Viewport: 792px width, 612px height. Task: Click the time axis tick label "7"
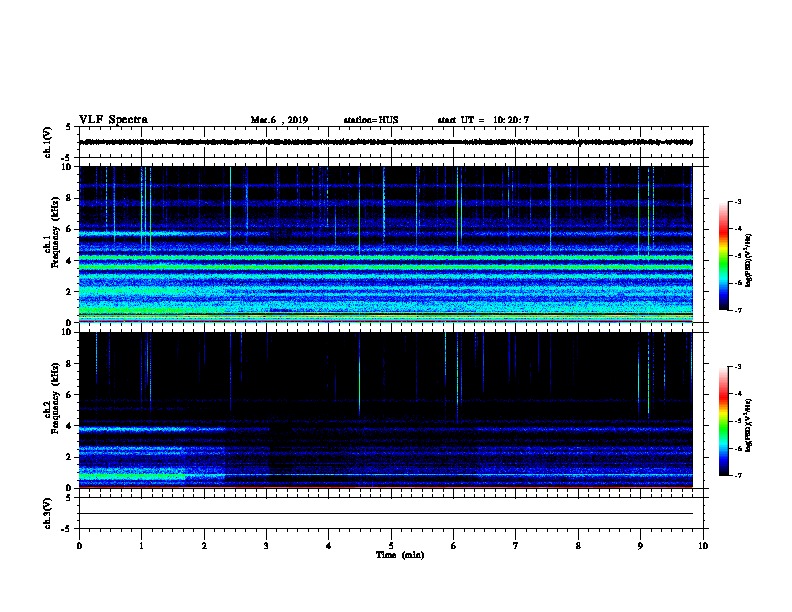(516, 546)
